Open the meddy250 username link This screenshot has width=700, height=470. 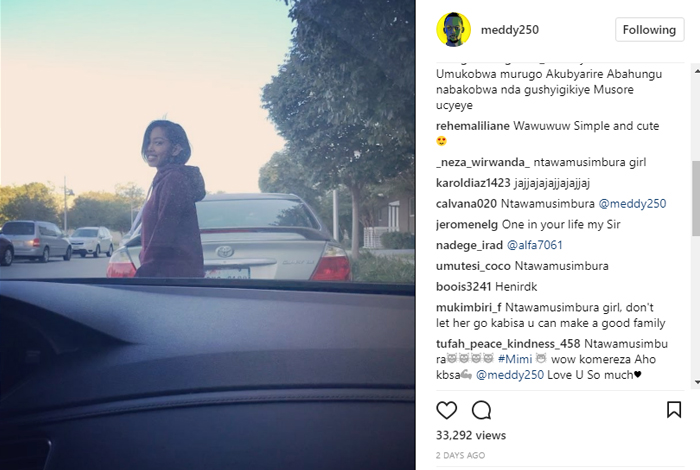509,30
